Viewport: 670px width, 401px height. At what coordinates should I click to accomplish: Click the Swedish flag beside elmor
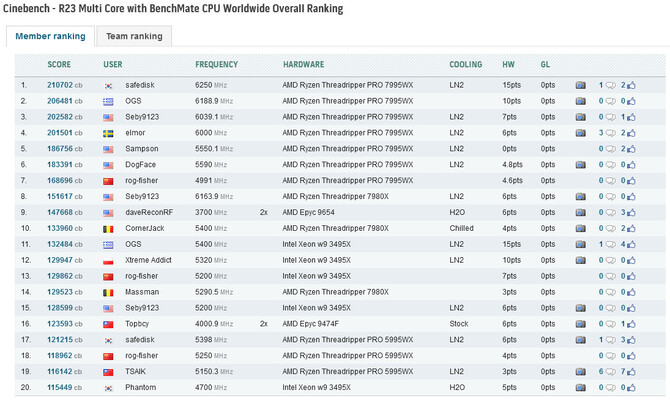[108, 133]
